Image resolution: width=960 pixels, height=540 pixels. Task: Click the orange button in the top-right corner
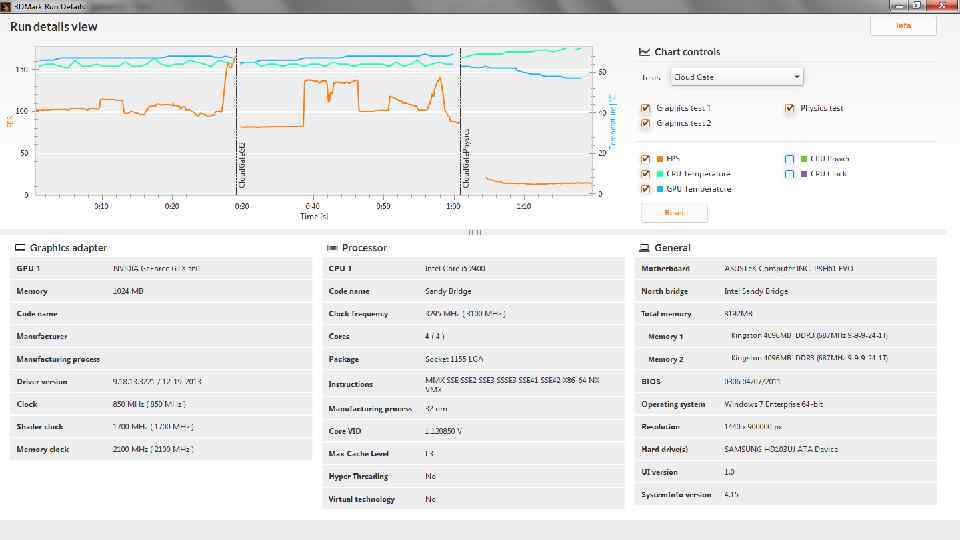pos(903,26)
